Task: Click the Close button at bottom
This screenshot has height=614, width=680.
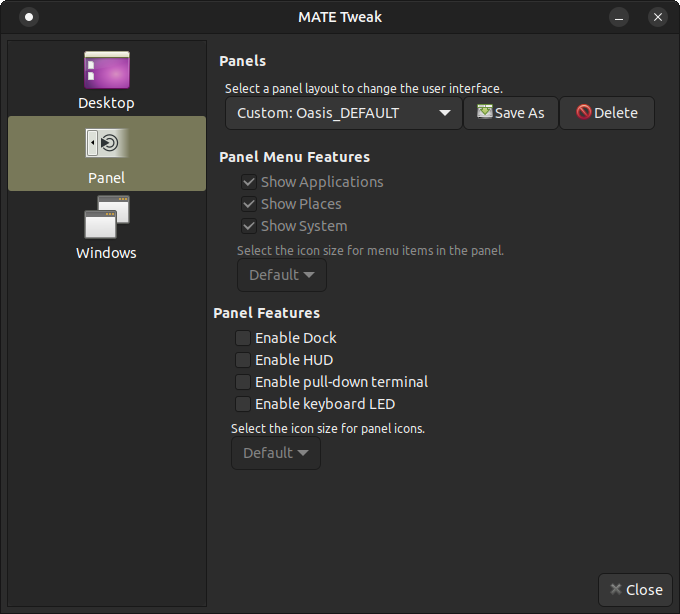Action: [x=635, y=590]
